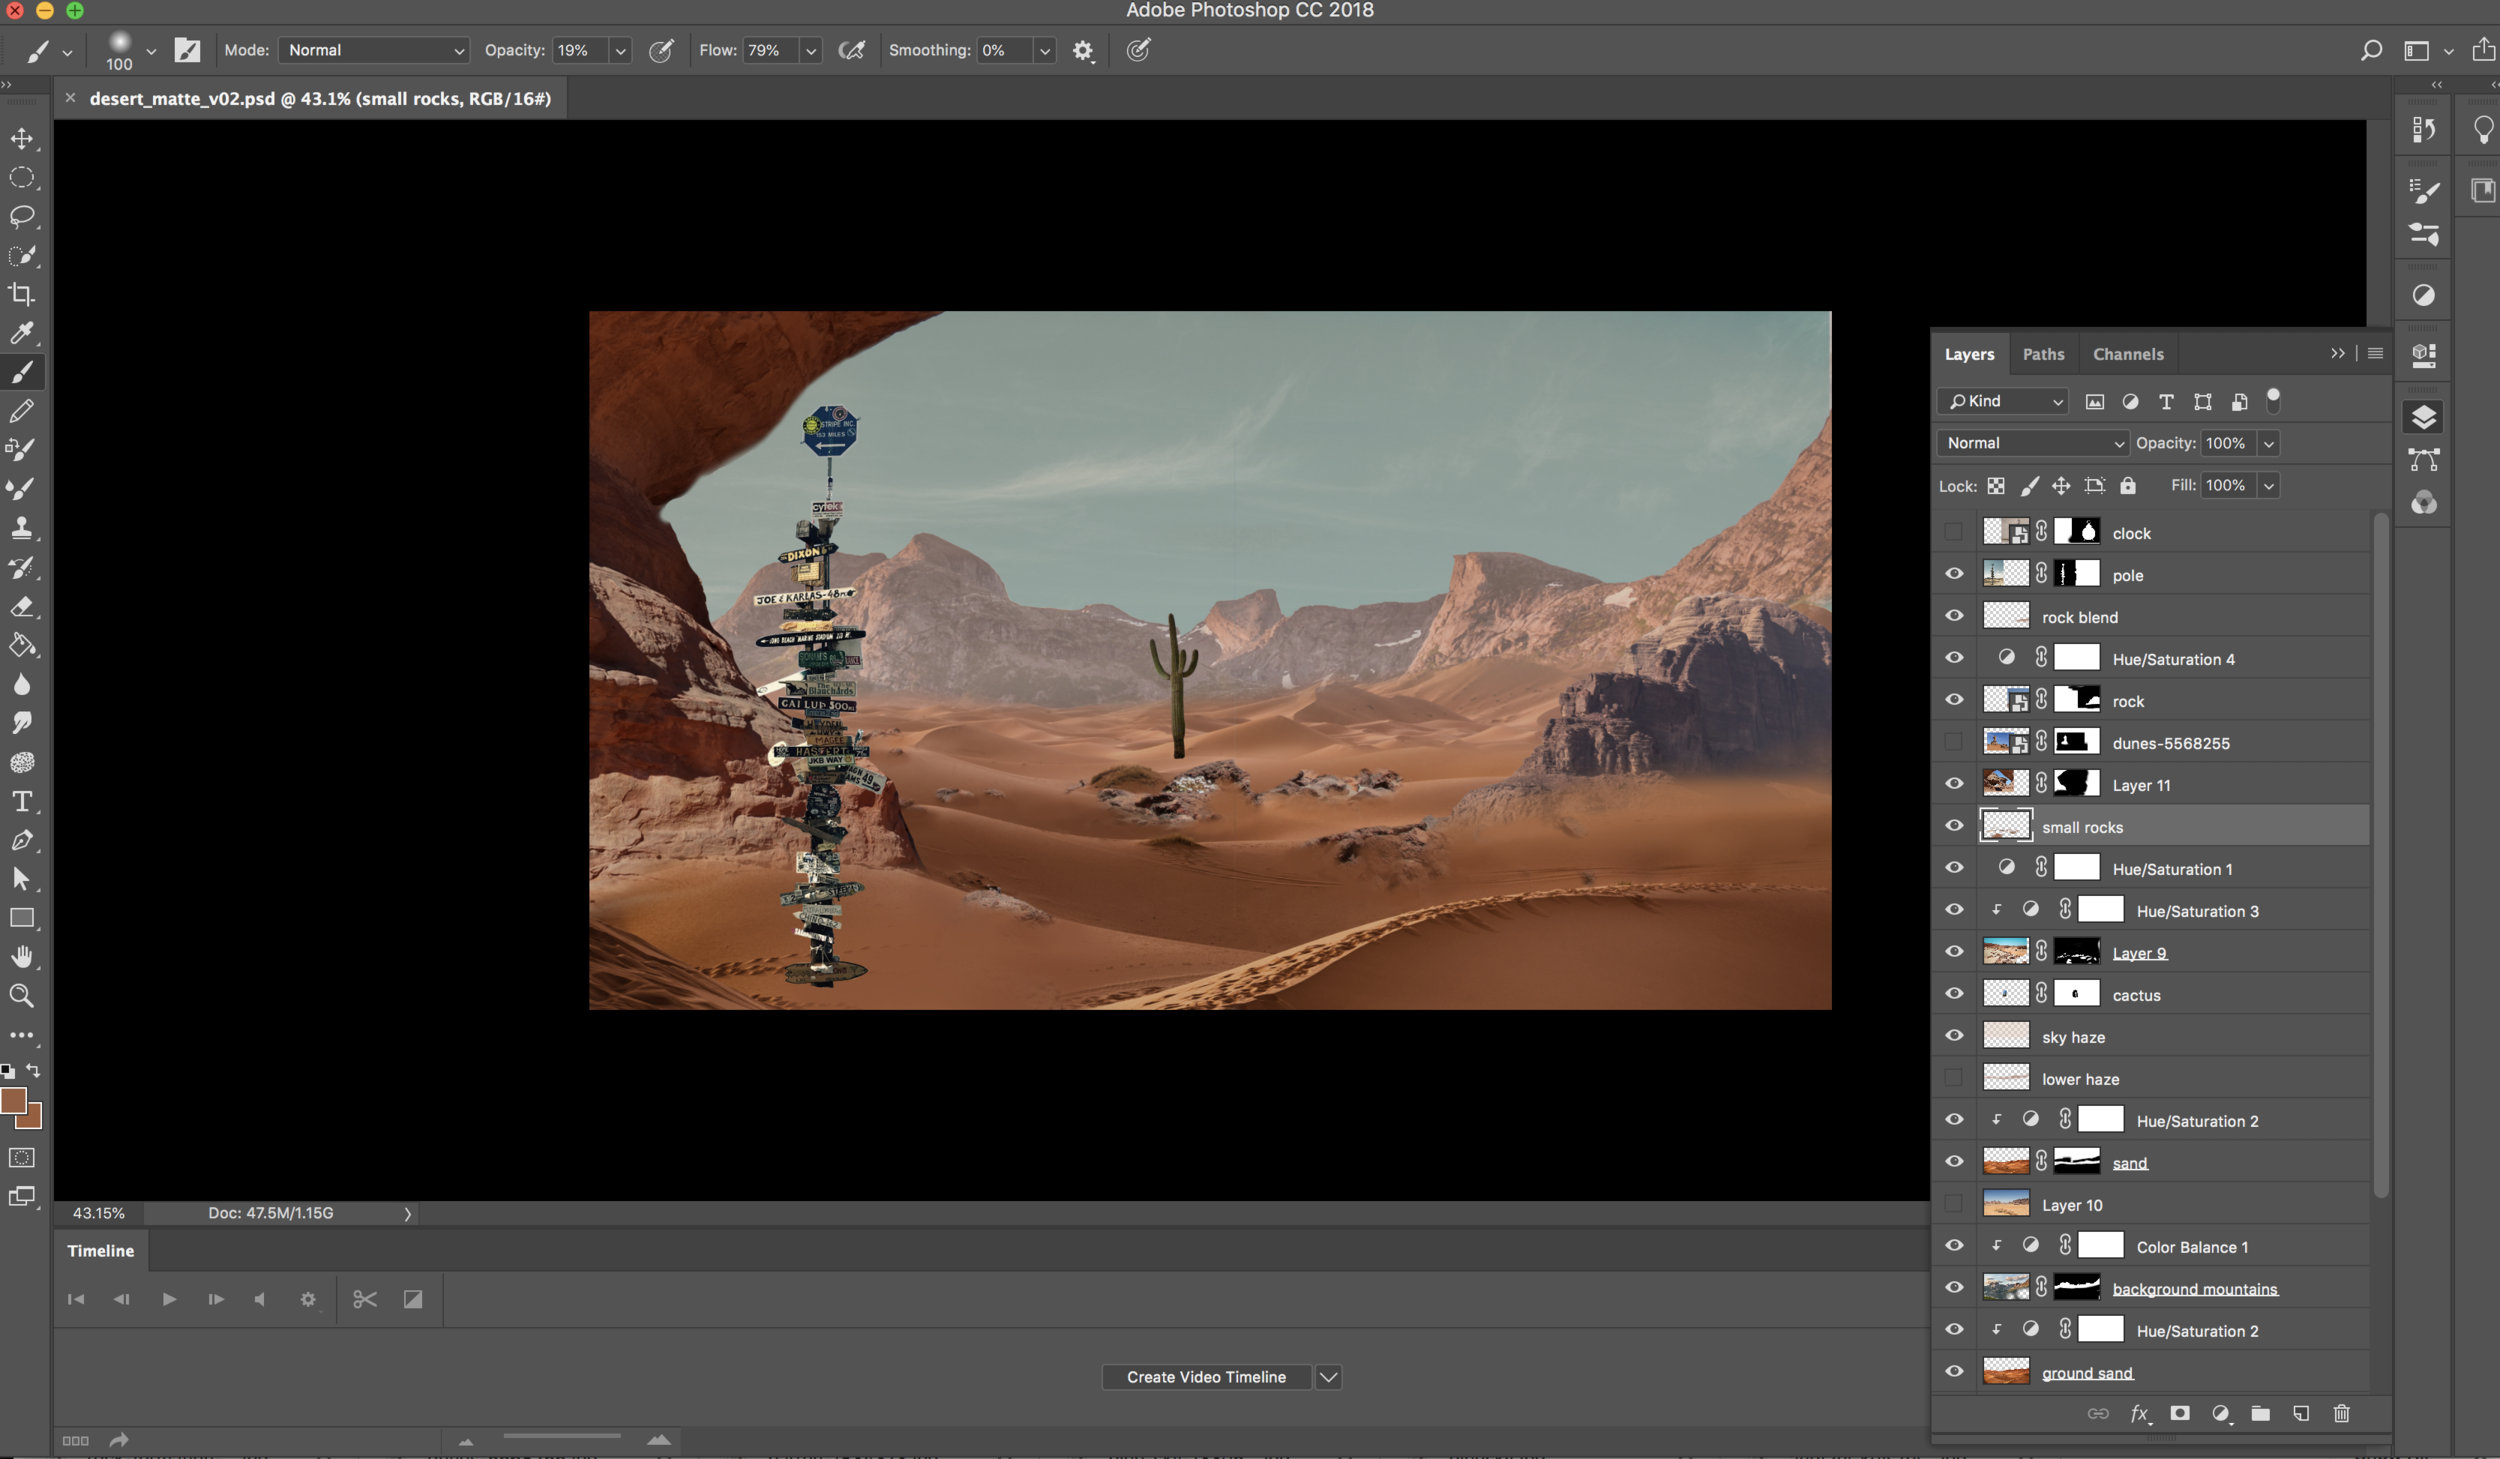Click the Create Video Timeline button

click(x=1205, y=1377)
